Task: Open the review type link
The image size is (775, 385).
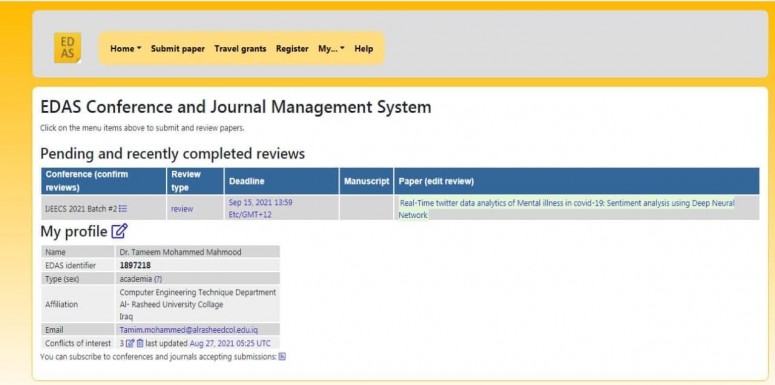Action: coord(182,209)
